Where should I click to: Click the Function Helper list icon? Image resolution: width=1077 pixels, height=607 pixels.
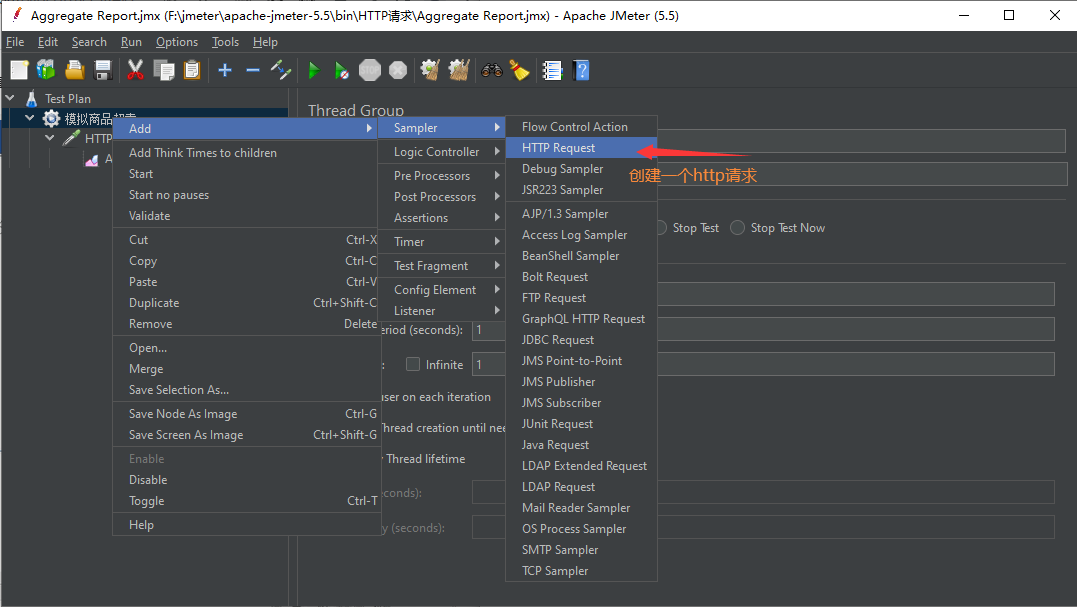[552, 70]
